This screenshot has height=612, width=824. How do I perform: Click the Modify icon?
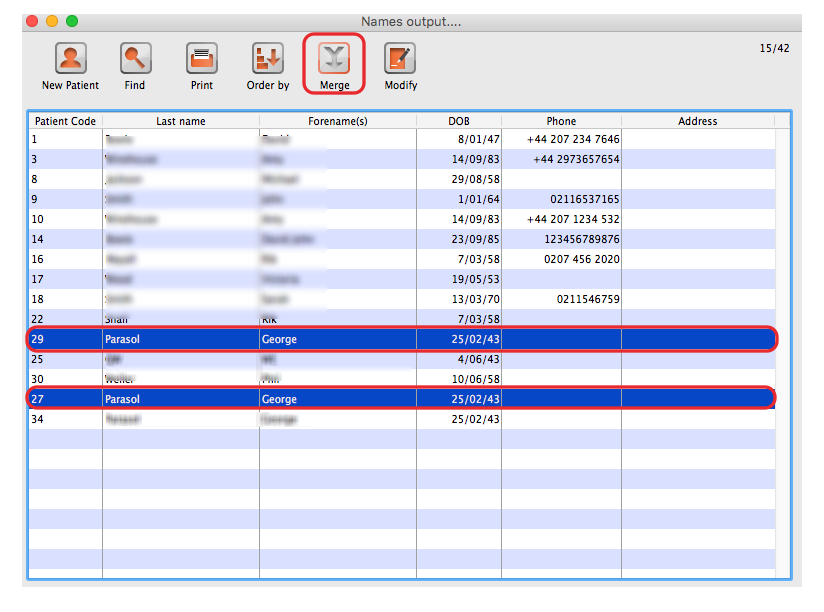pos(400,59)
